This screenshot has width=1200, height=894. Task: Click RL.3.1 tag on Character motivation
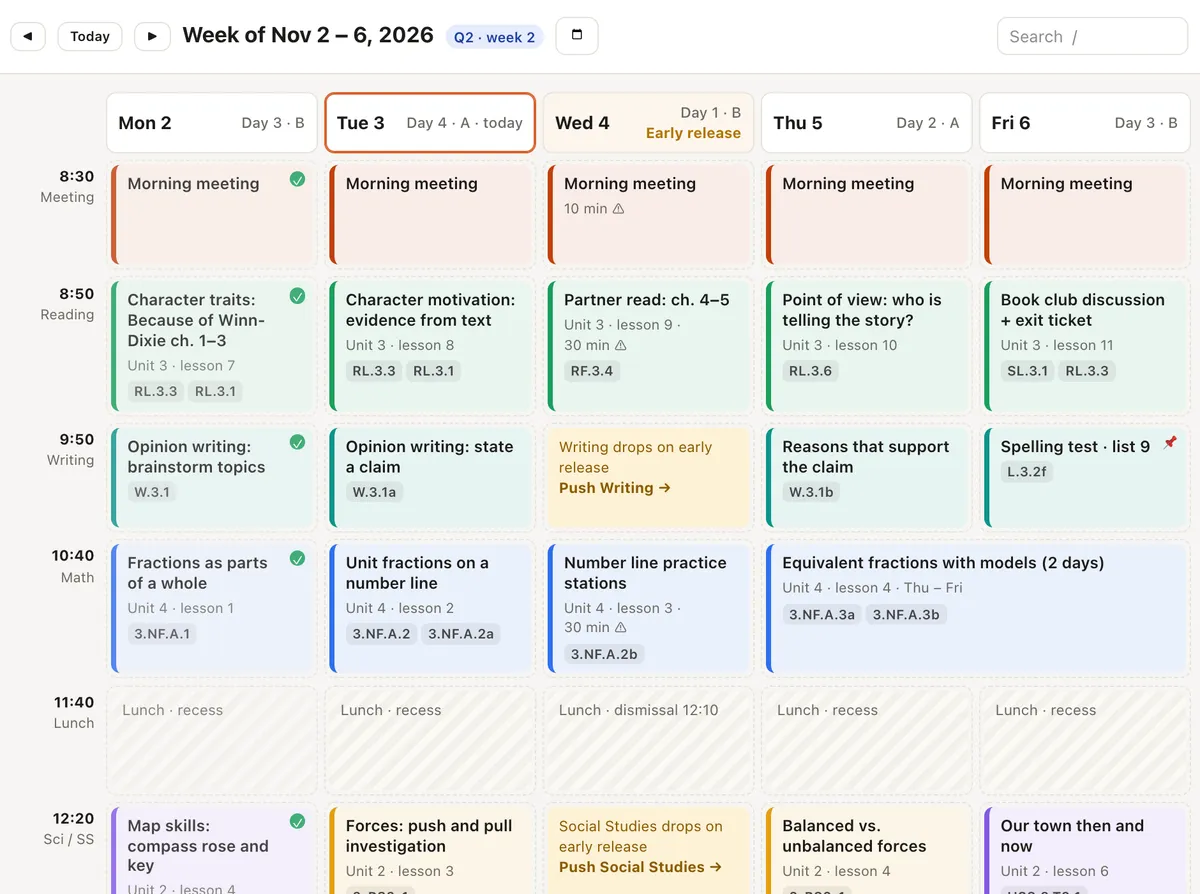tap(434, 371)
